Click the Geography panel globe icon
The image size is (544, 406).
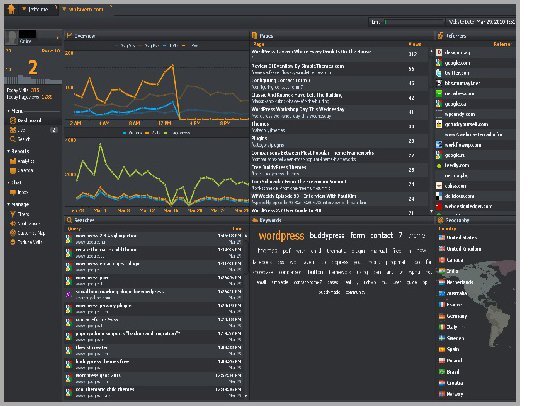click(x=440, y=220)
